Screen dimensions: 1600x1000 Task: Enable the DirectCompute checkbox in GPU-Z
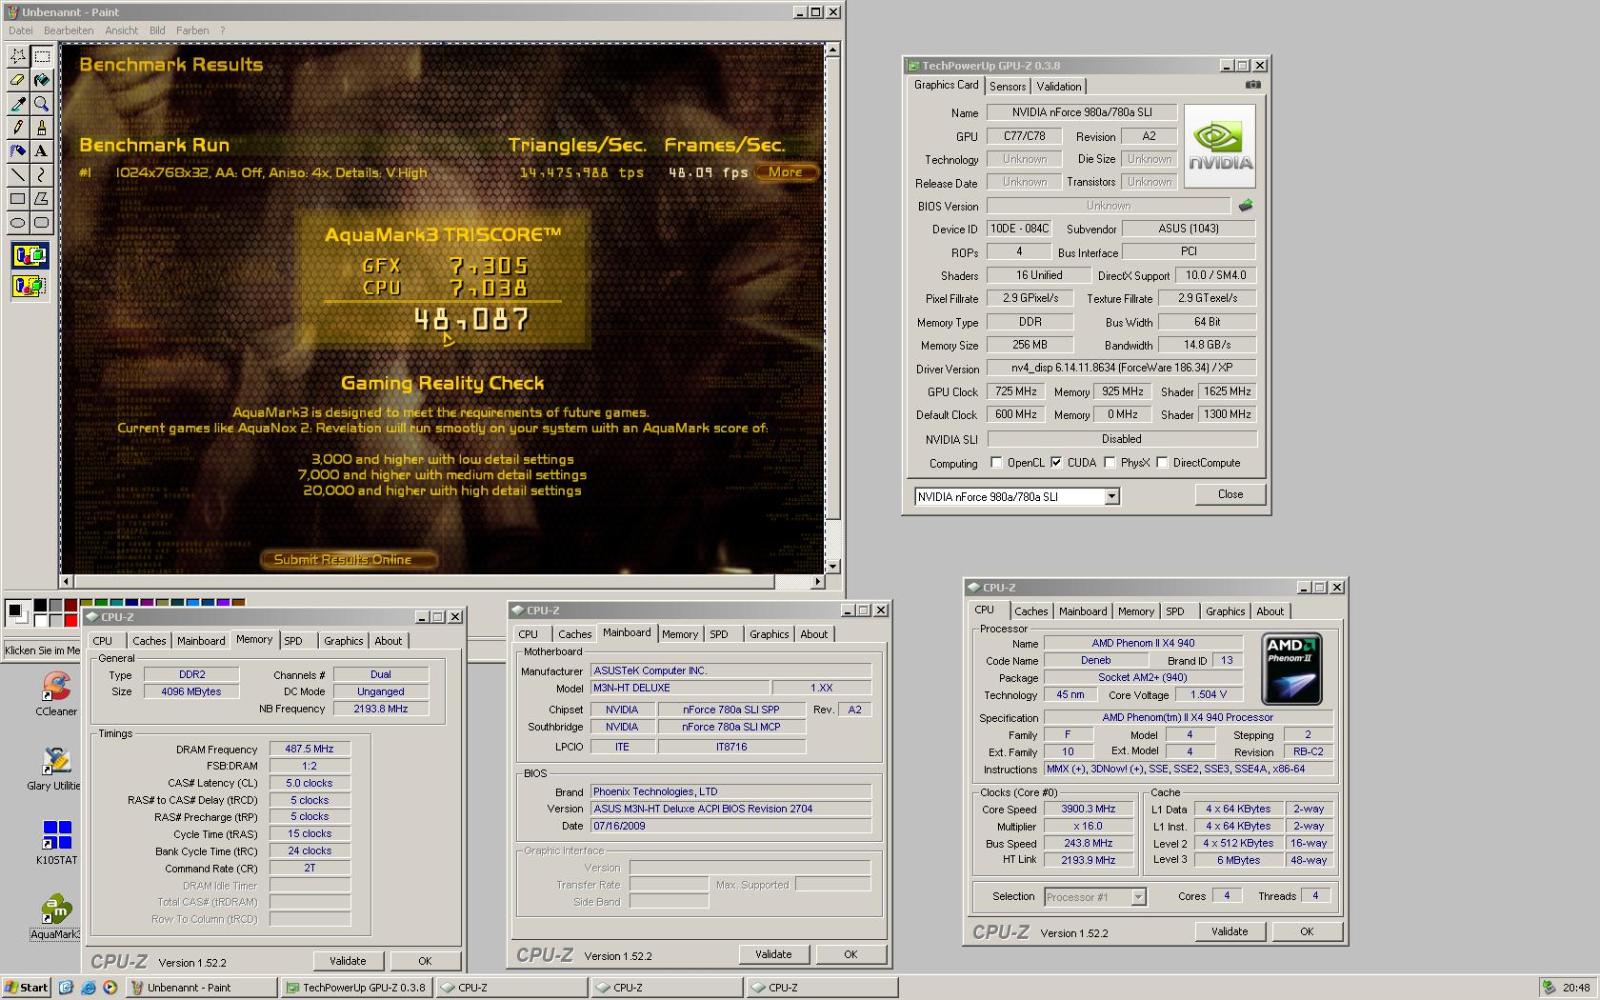pyautogui.click(x=1162, y=462)
